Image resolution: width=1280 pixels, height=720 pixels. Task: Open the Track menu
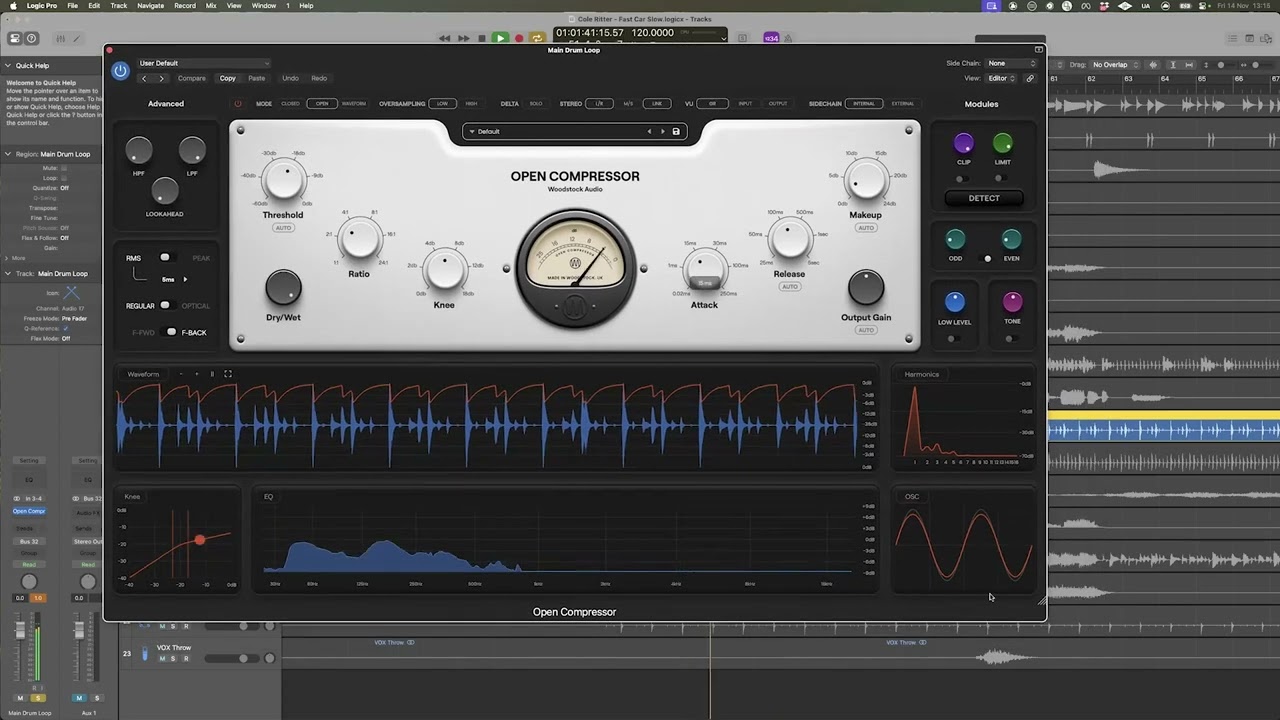point(119,6)
